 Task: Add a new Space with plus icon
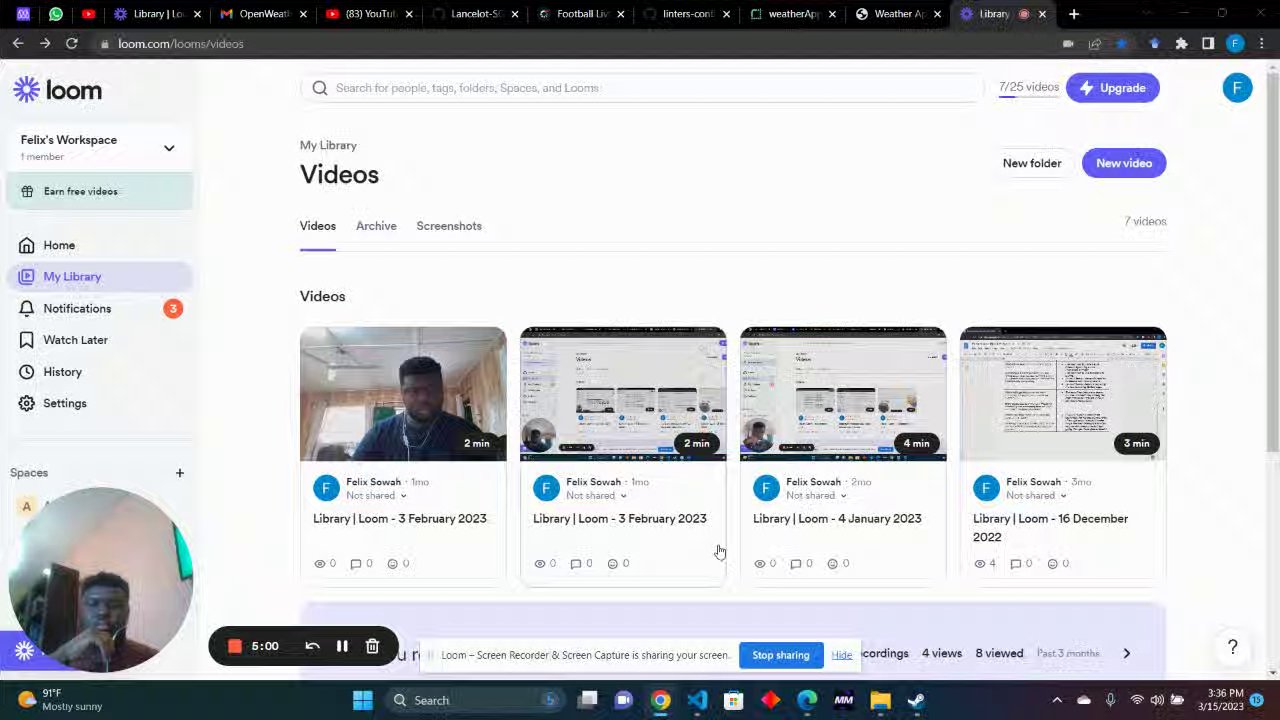pyautogui.click(x=180, y=473)
